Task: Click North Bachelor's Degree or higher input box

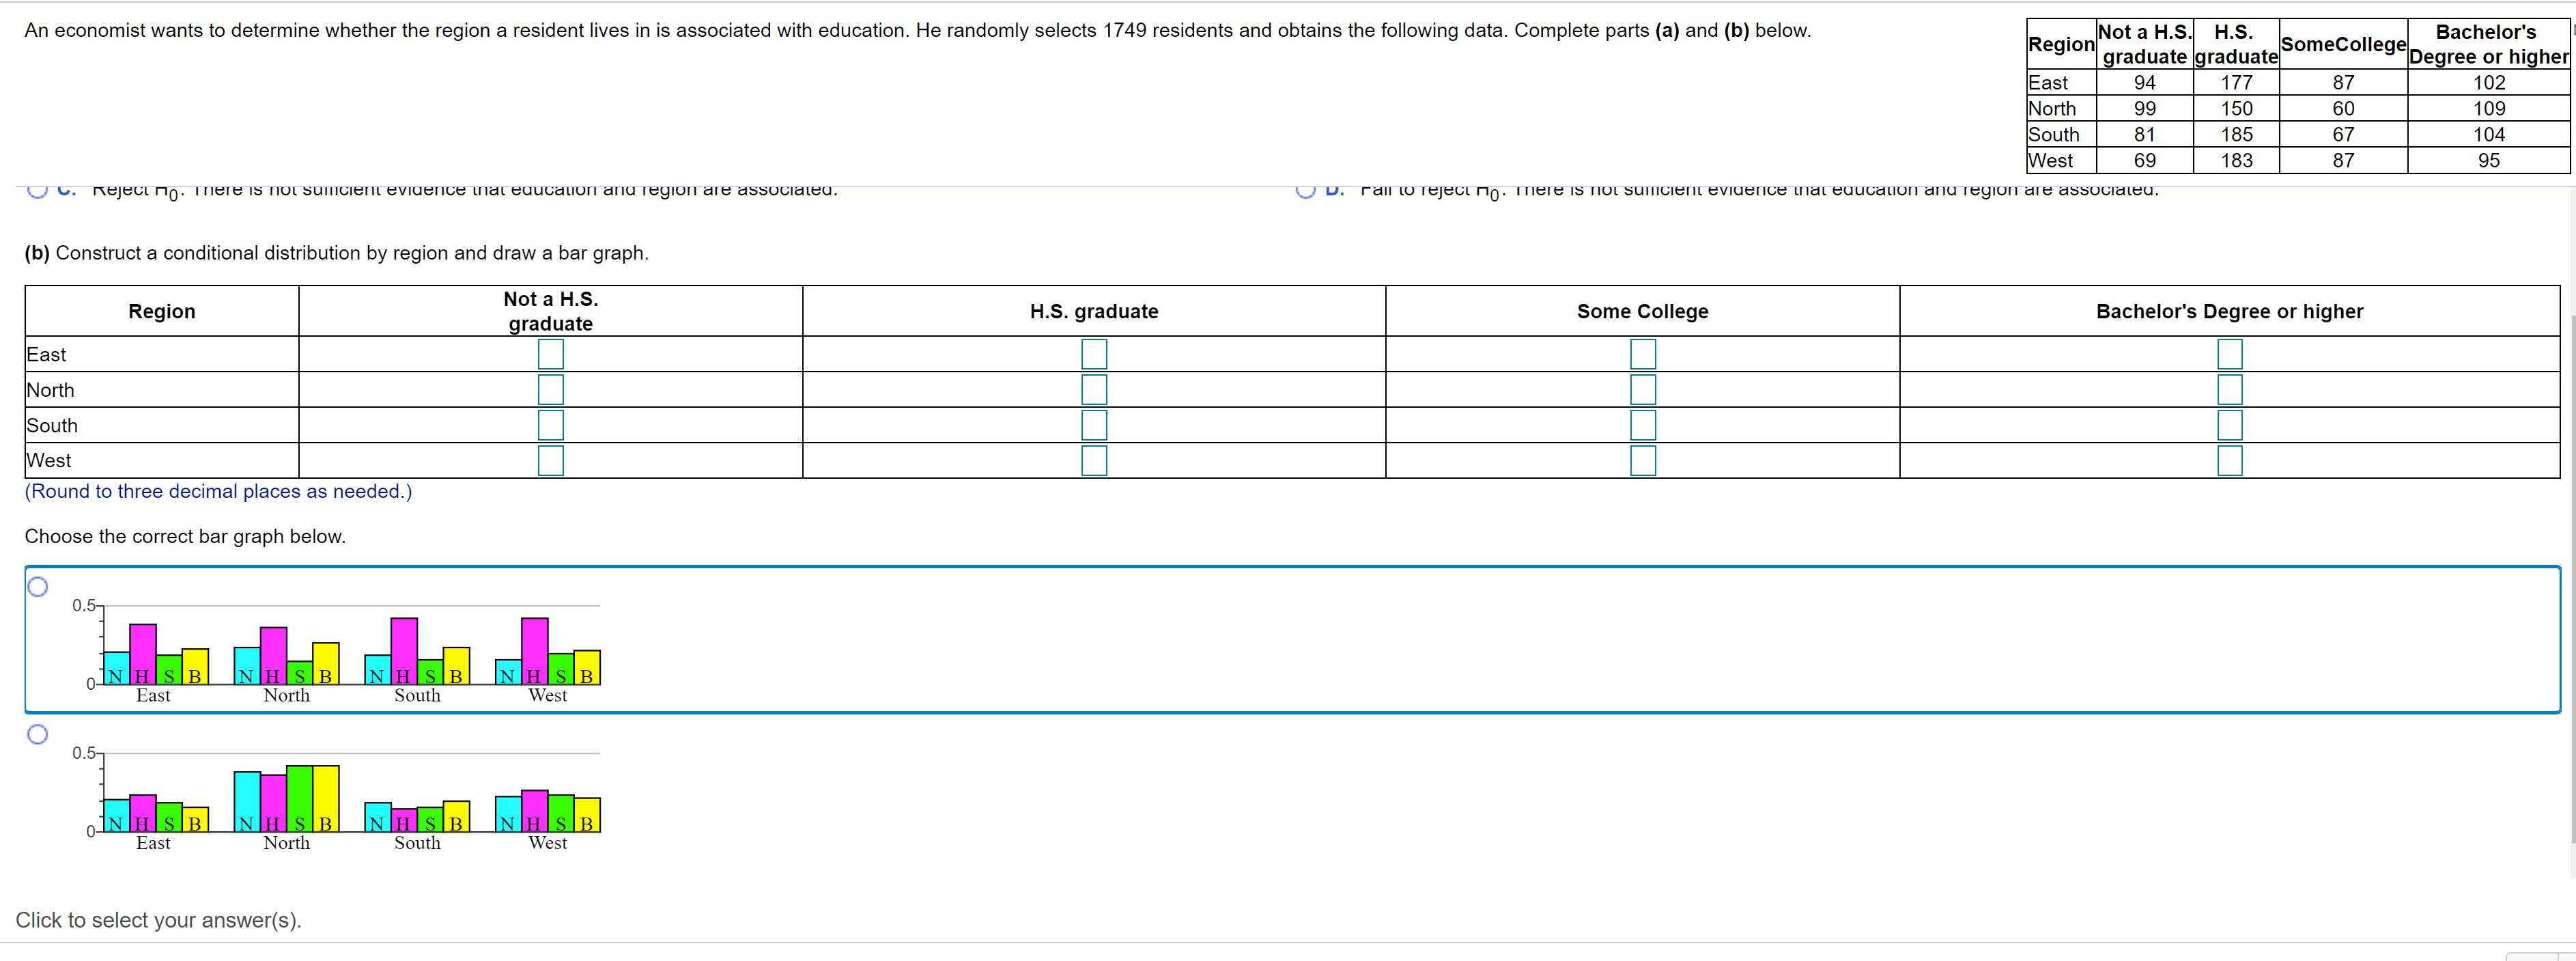Action: pos(2229,390)
